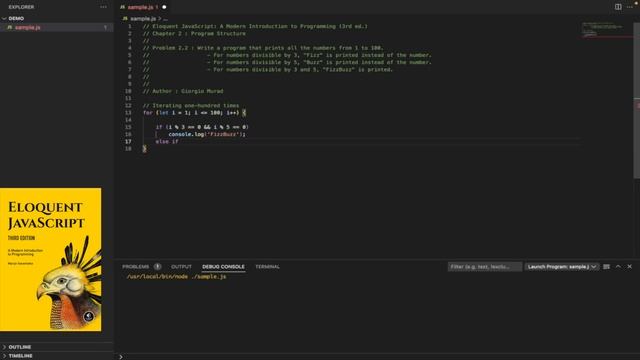Click the Eloquent JavaScript book cover
This screenshot has height=360, width=640.
coord(51,260)
